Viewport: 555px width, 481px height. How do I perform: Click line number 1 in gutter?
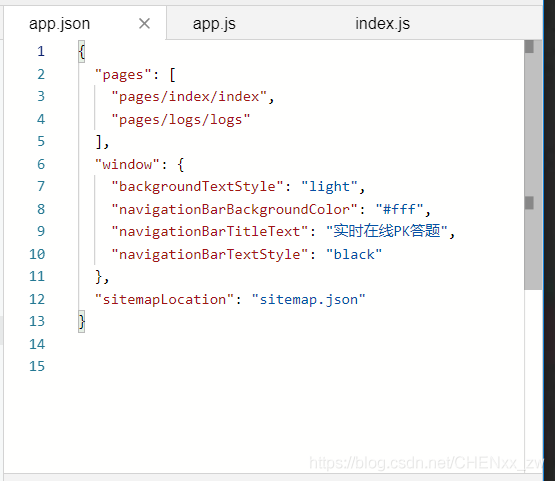(41, 51)
